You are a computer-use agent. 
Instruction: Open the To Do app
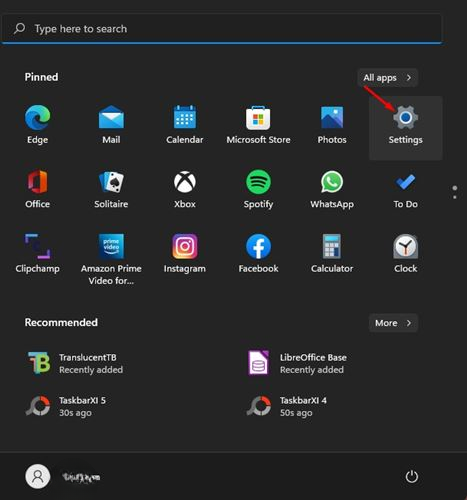[406, 189]
